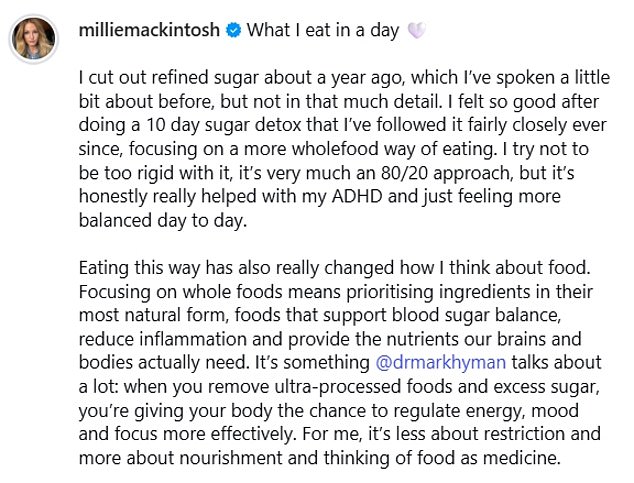Click the "What I eat in a day" title
The image size is (634, 483).
pyautogui.click(x=322, y=31)
